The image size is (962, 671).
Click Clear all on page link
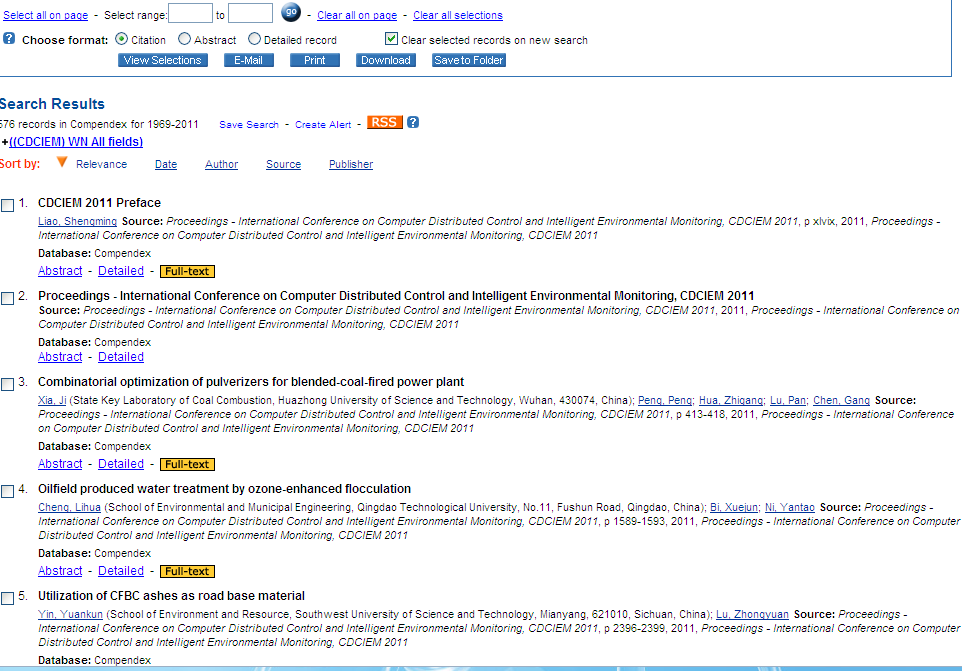coord(357,15)
